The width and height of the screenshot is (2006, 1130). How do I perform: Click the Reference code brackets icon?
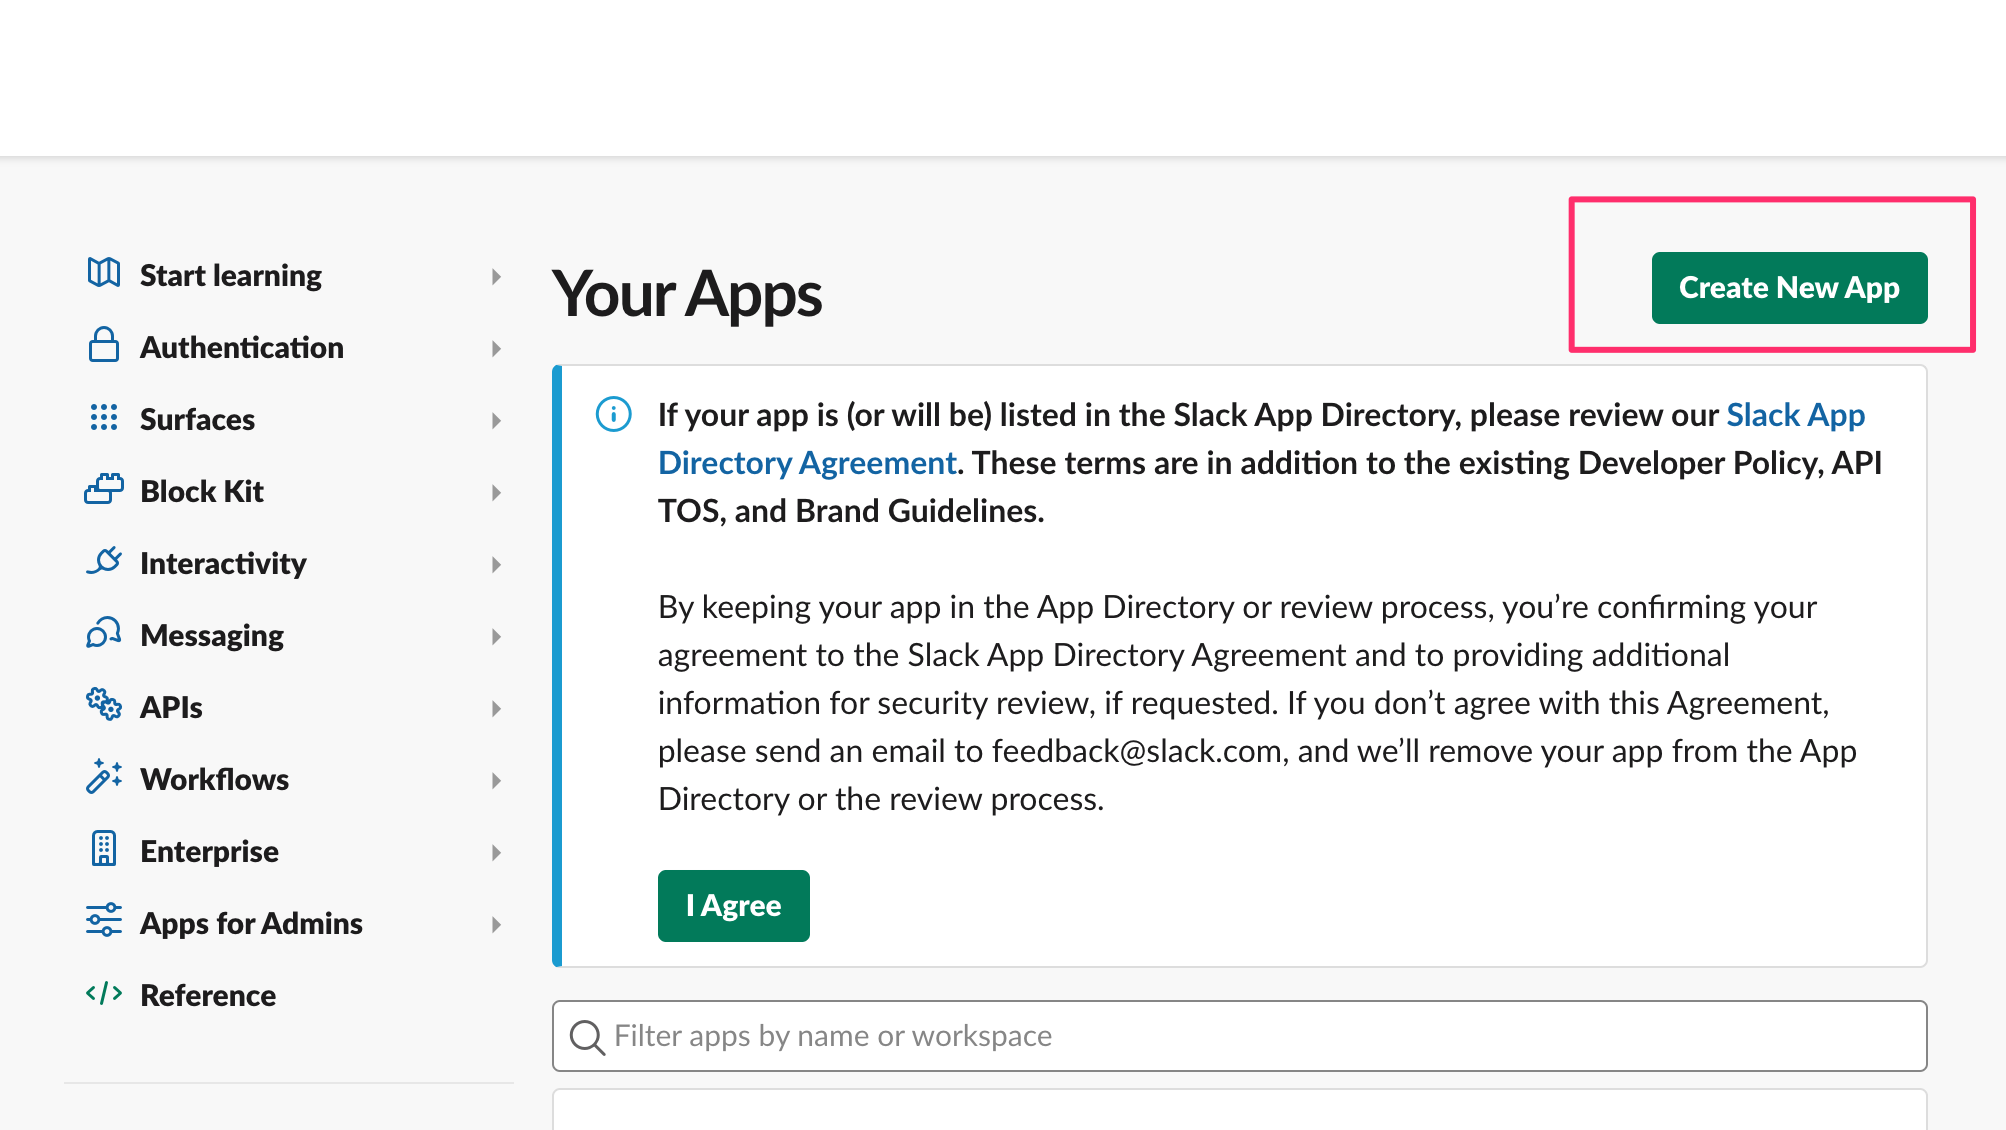pos(104,993)
